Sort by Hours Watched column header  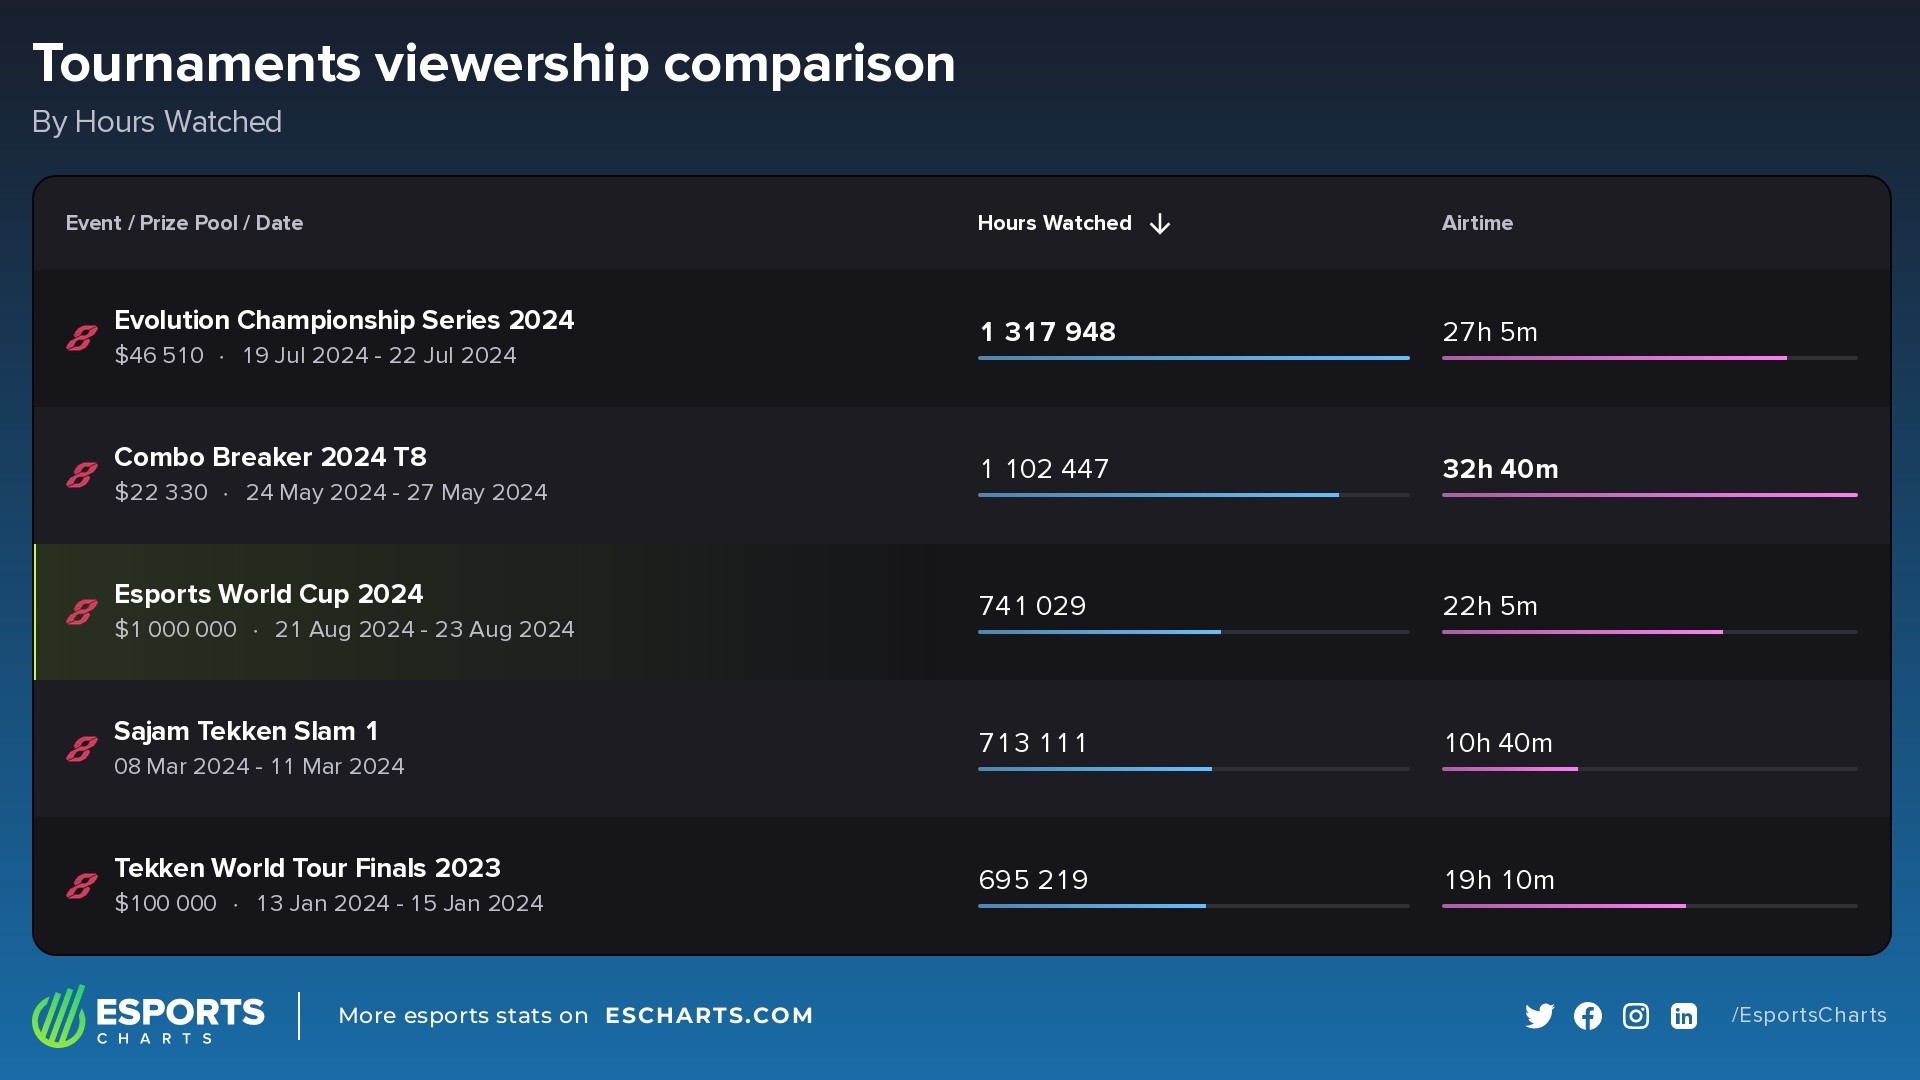(x=1054, y=223)
